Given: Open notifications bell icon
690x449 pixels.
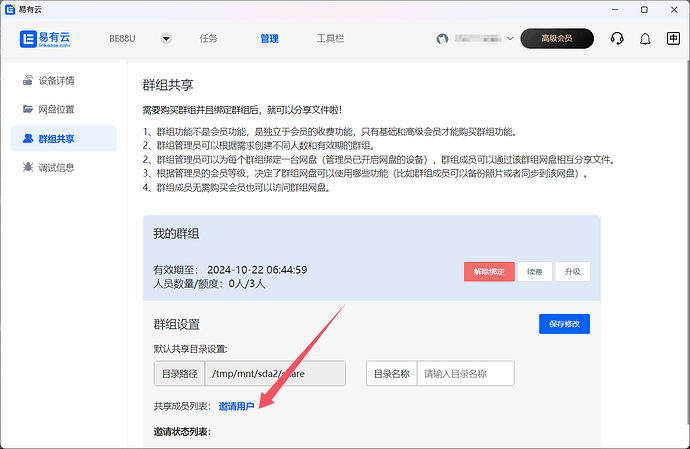Looking at the screenshot, I should coord(645,39).
